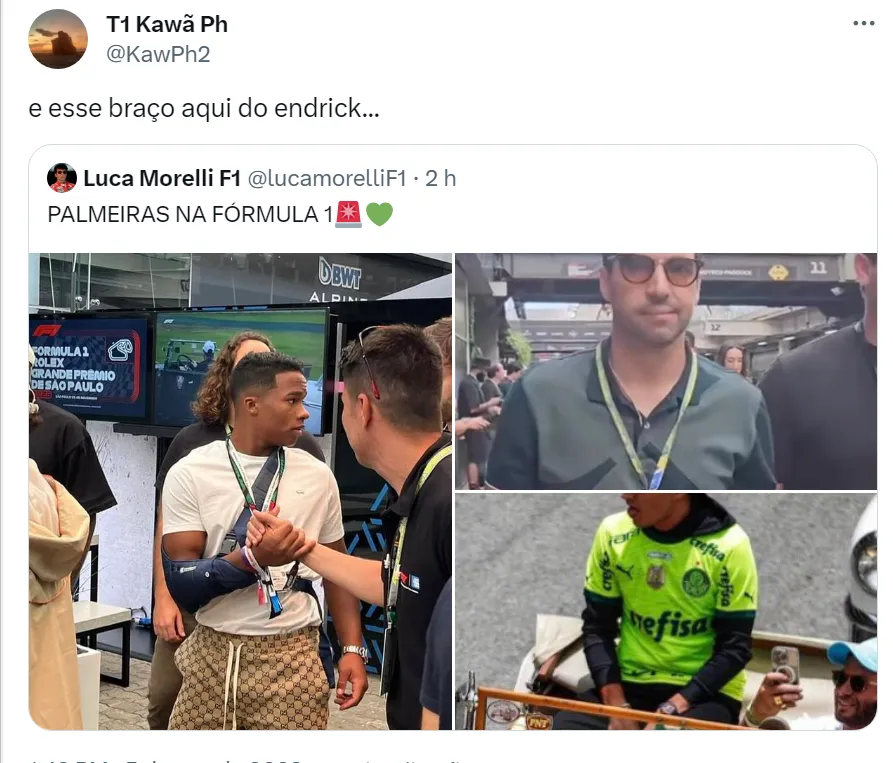Open the T1 Kawã Ph display name
Screen dimensions: 893x763
(167, 24)
